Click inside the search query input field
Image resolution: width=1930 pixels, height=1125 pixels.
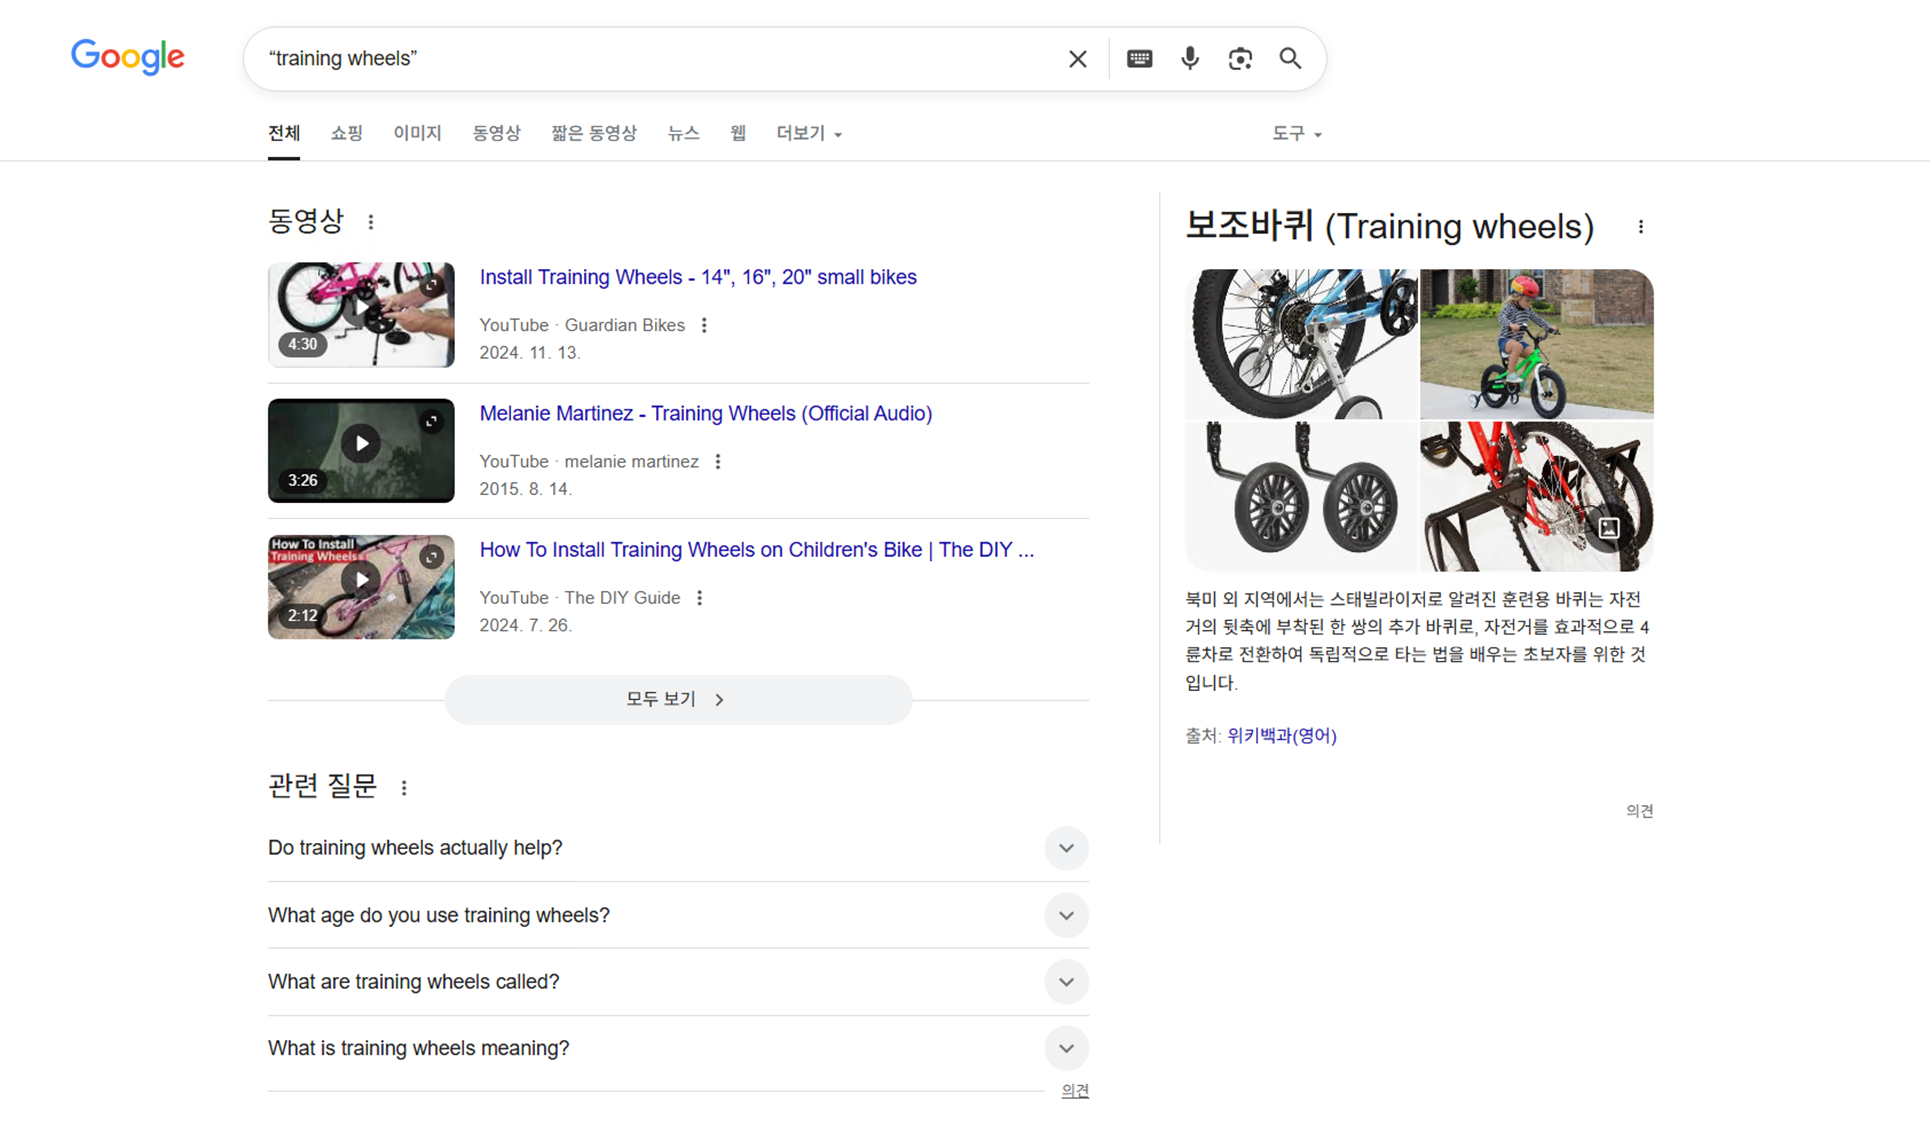coord(650,59)
